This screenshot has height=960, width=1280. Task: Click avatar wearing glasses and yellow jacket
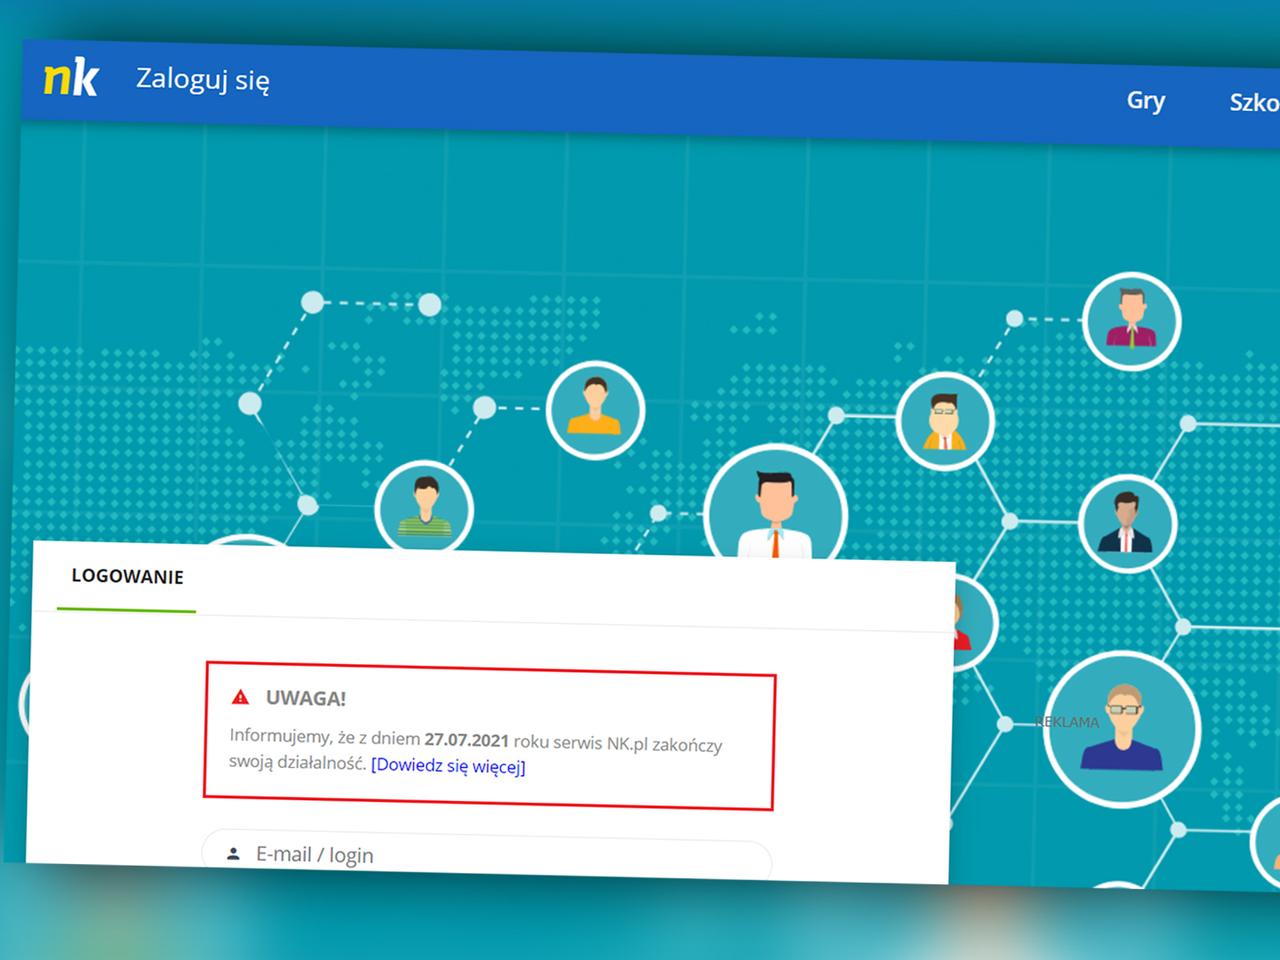pyautogui.click(x=945, y=421)
